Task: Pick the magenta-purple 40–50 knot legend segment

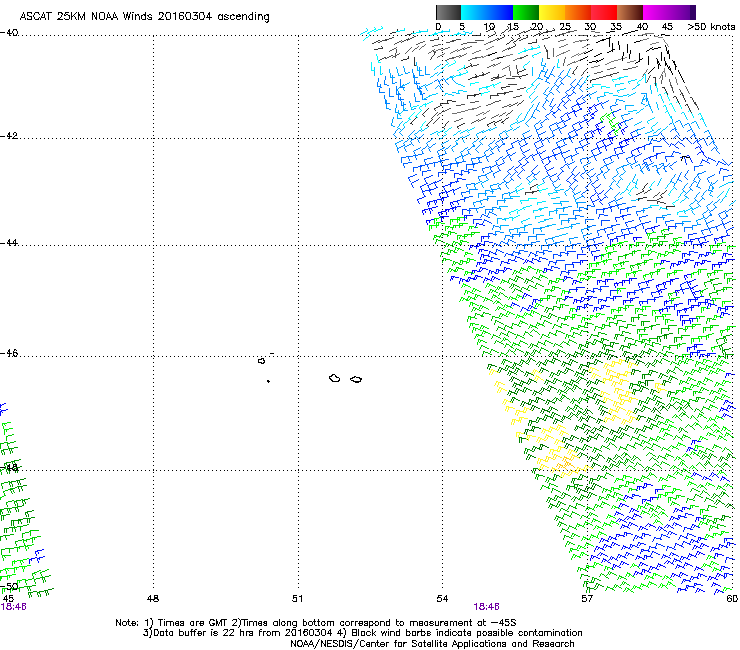Action: point(669,12)
